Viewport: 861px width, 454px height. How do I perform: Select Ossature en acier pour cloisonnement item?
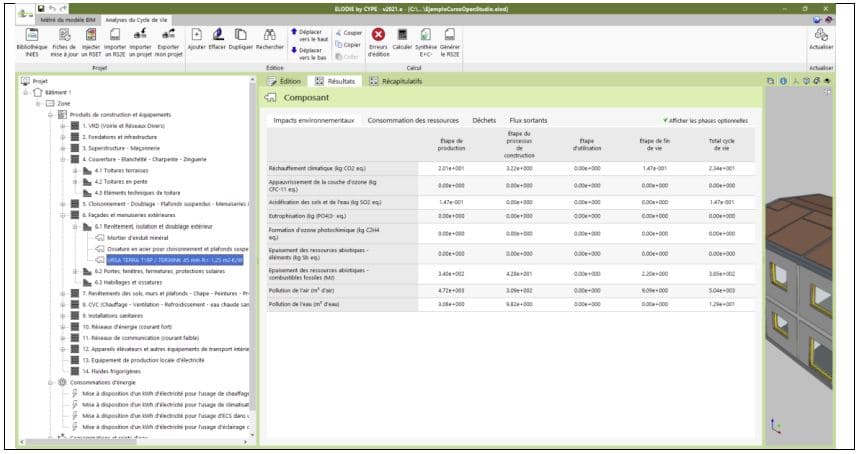[177, 249]
